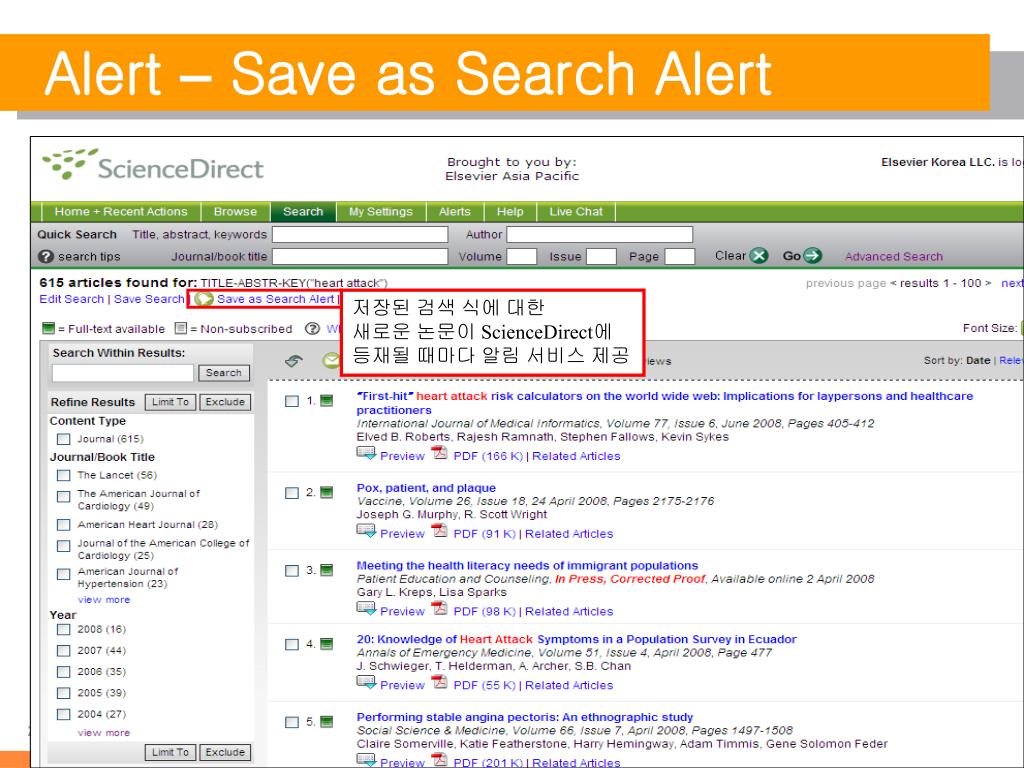
Task: Open the Browse tab
Action: 235,212
